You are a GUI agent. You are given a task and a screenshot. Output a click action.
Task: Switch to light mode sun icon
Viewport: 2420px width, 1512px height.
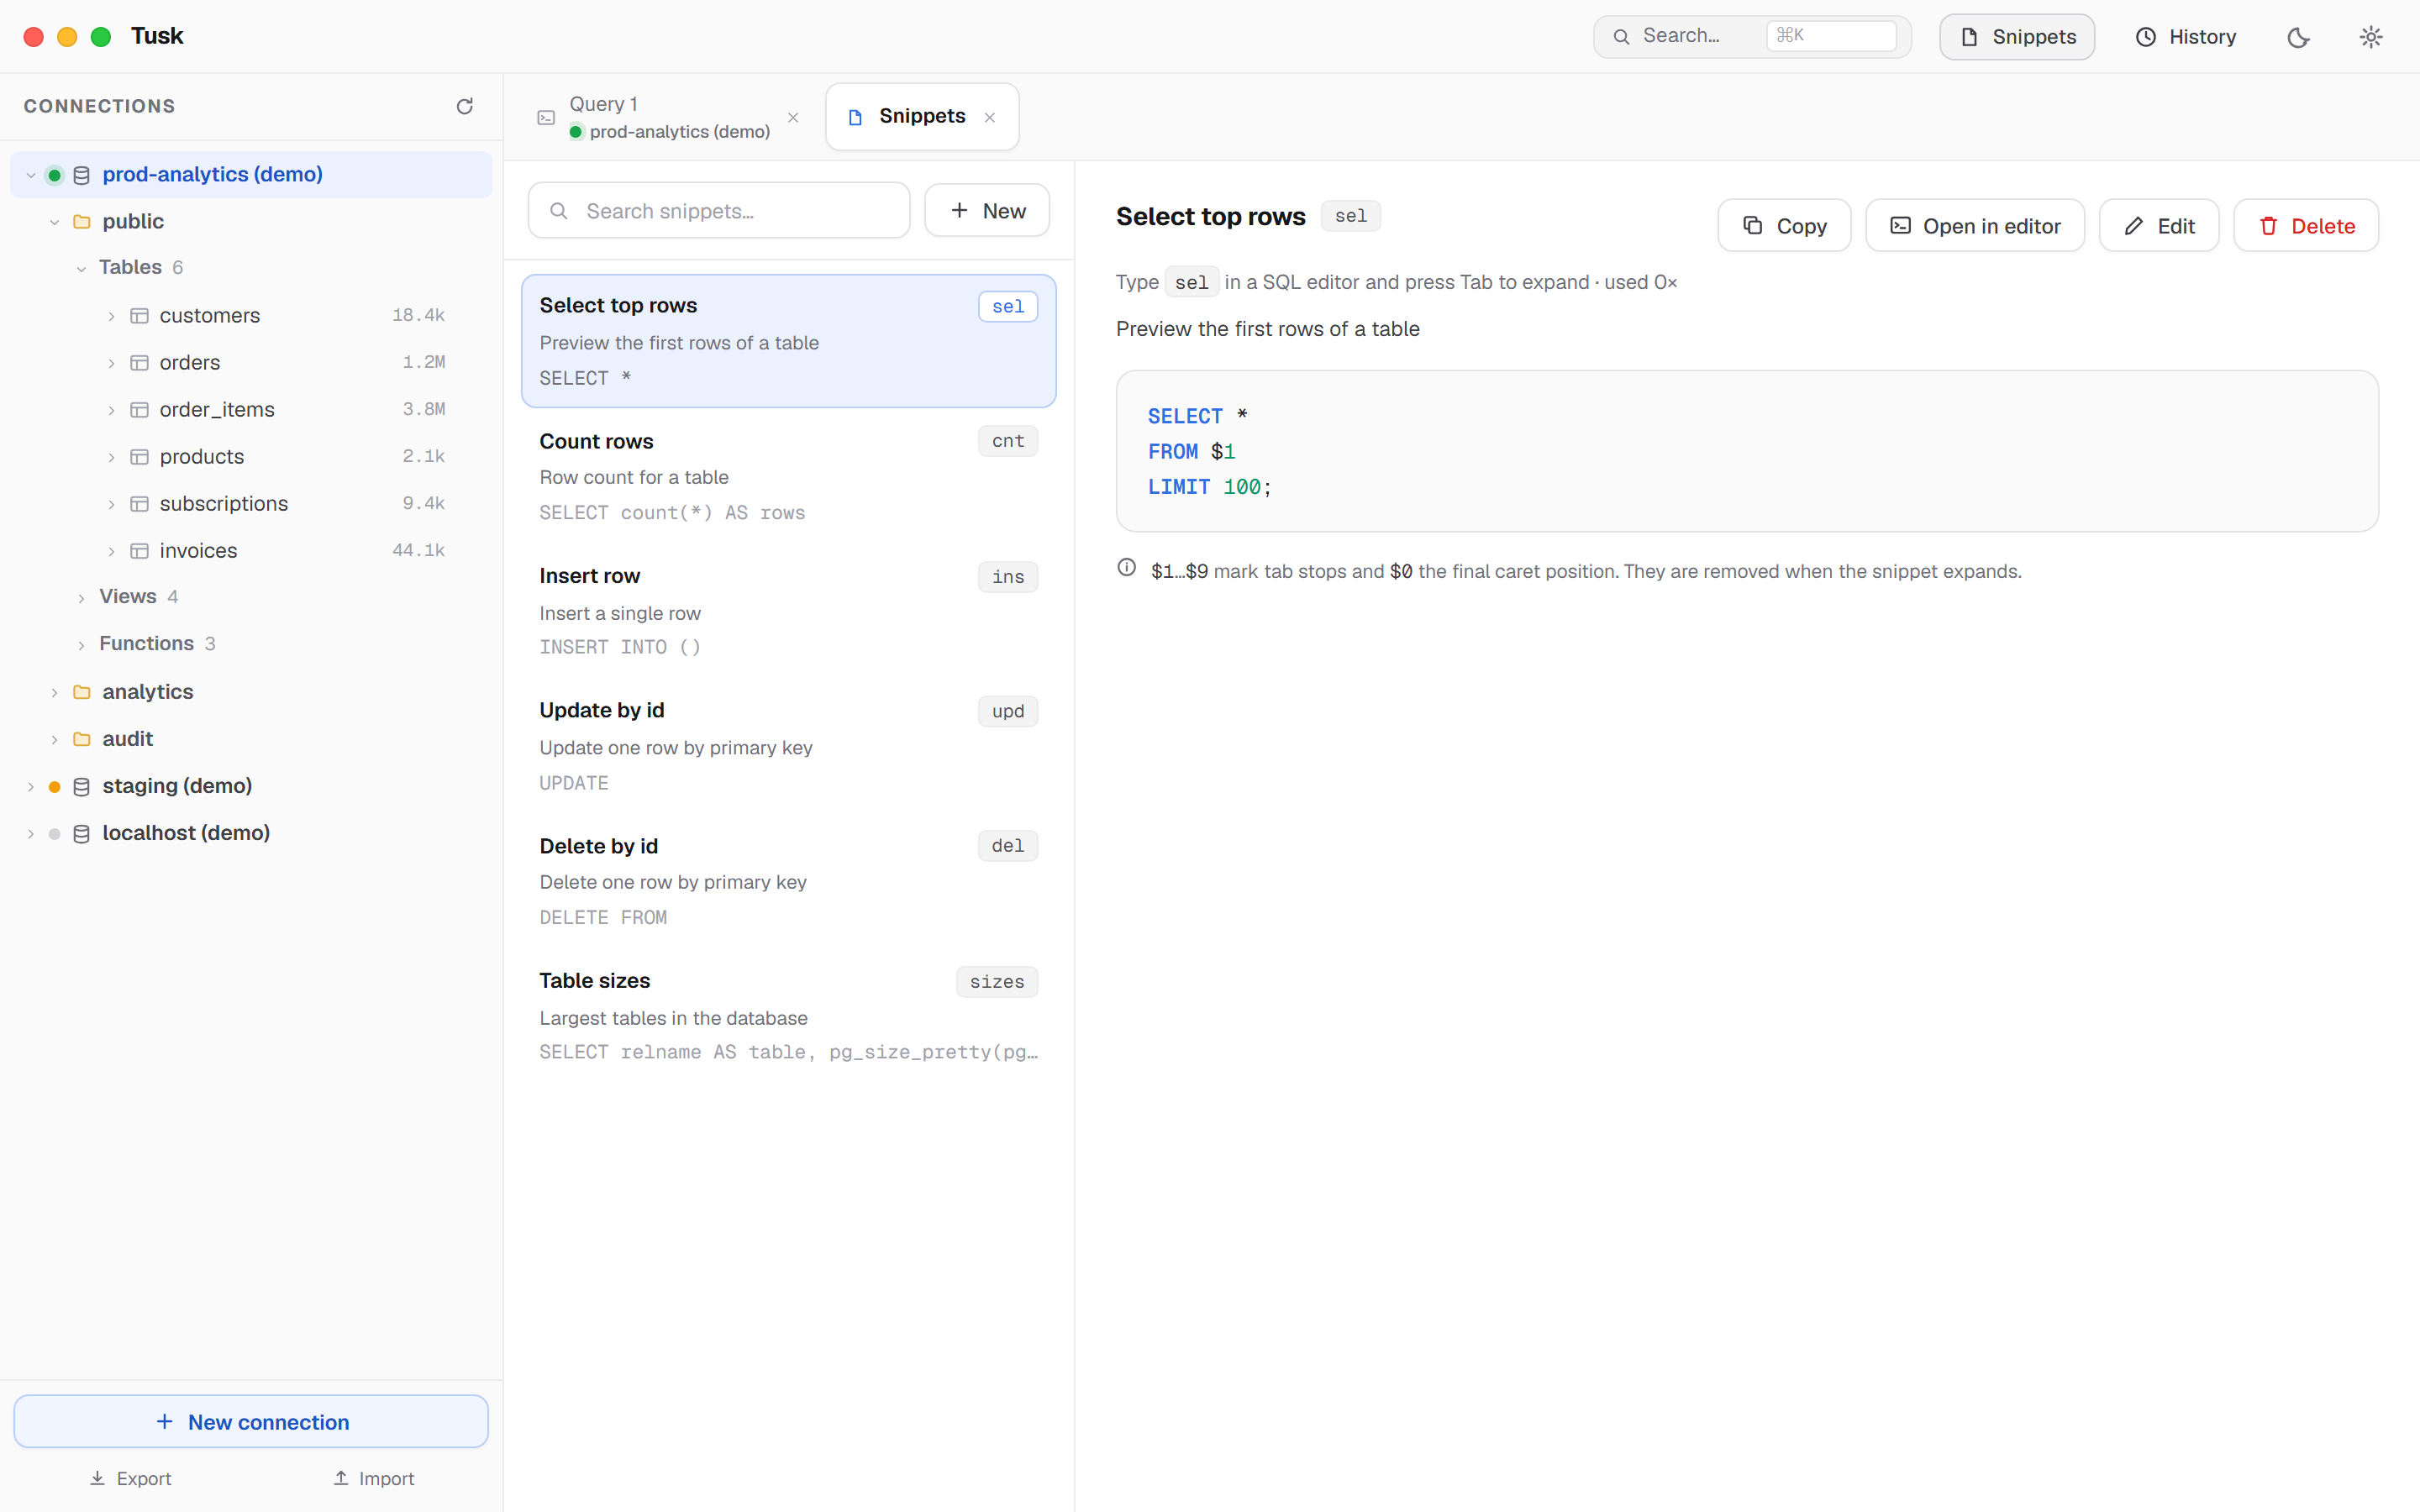point(2371,37)
